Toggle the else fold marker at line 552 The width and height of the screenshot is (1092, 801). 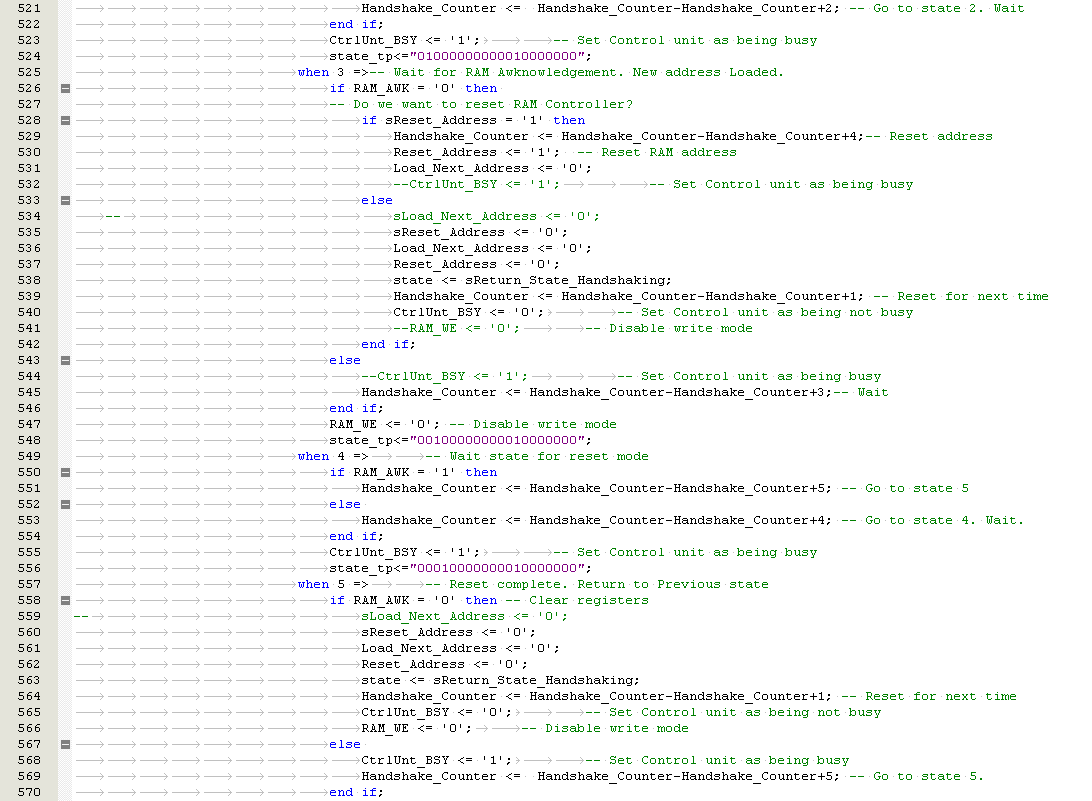(x=66, y=504)
